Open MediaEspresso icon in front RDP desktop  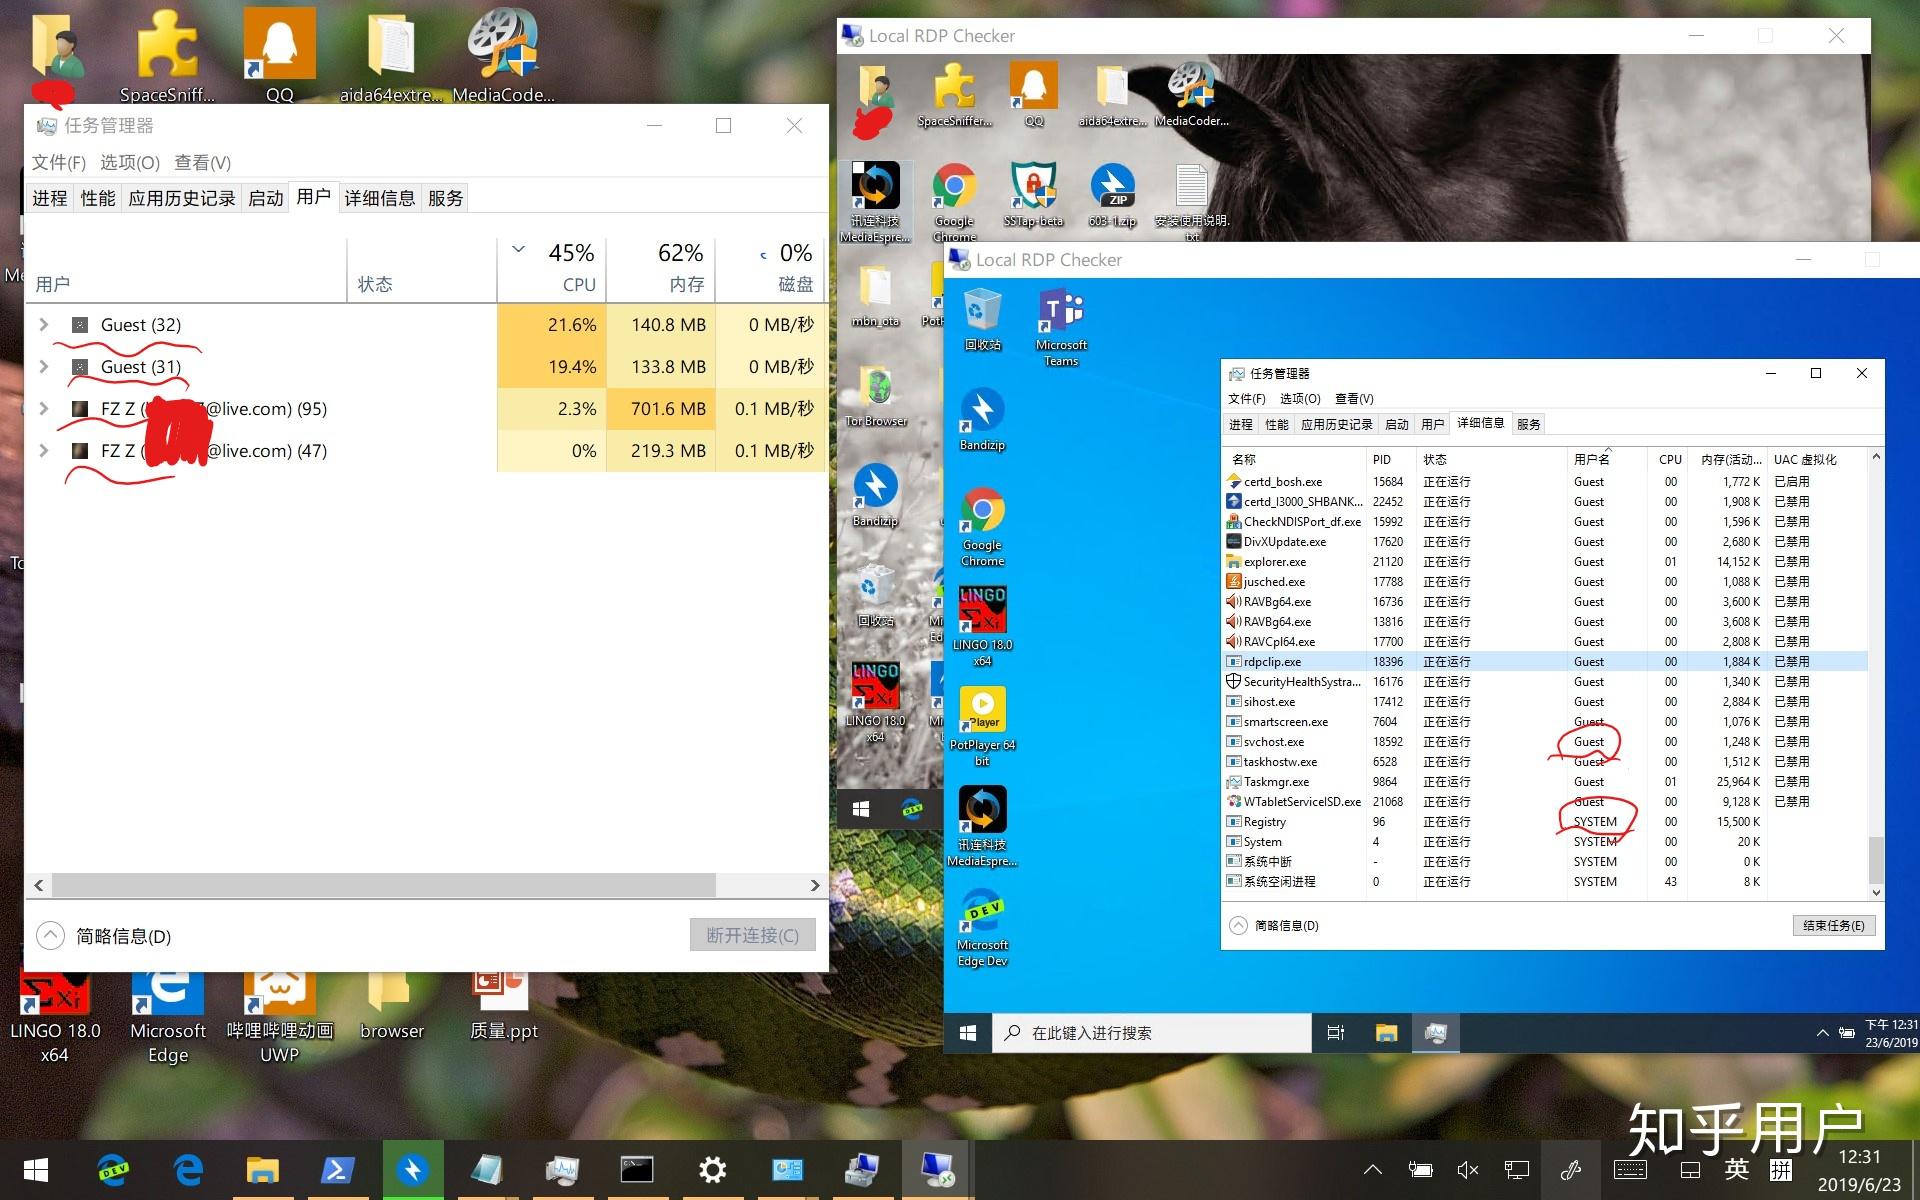(982, 827)
